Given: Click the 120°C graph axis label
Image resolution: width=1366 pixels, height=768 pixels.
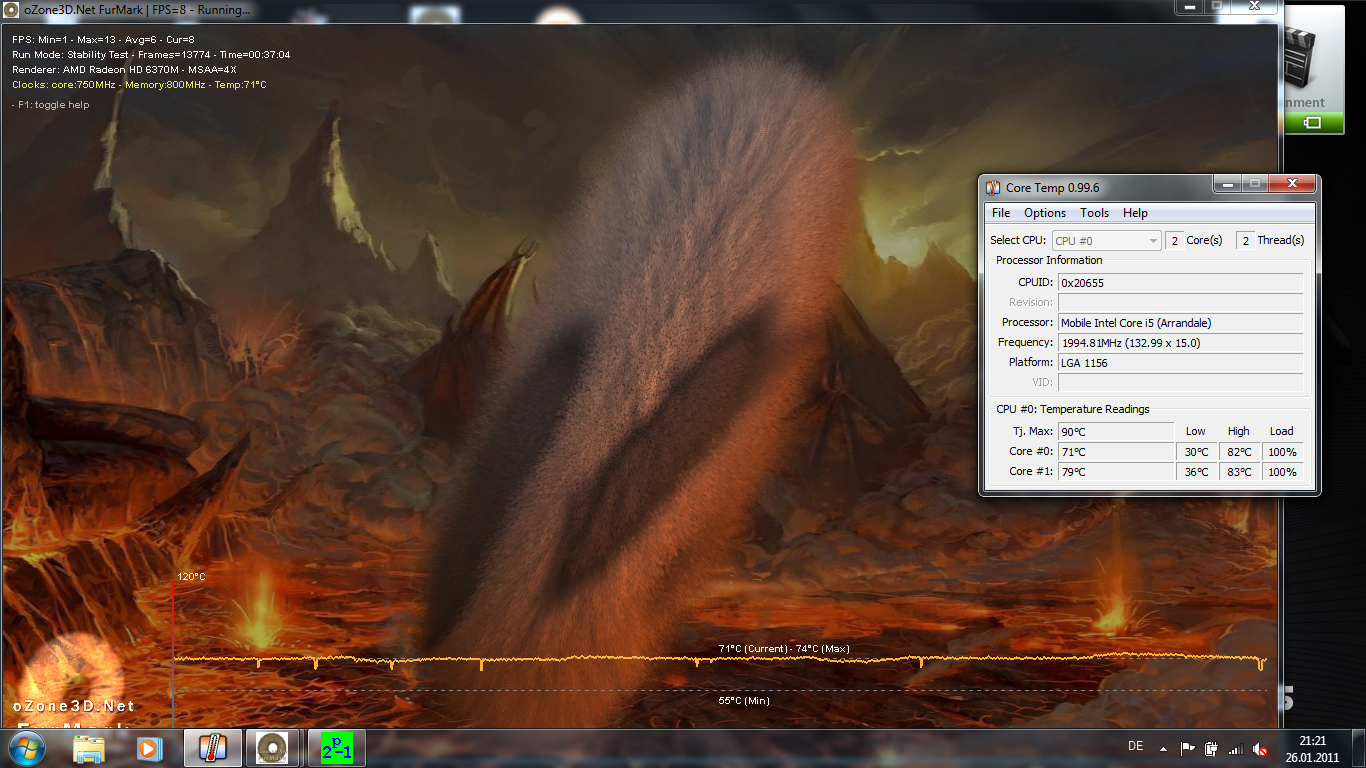Looking at the screenshot, I should 191,577.
